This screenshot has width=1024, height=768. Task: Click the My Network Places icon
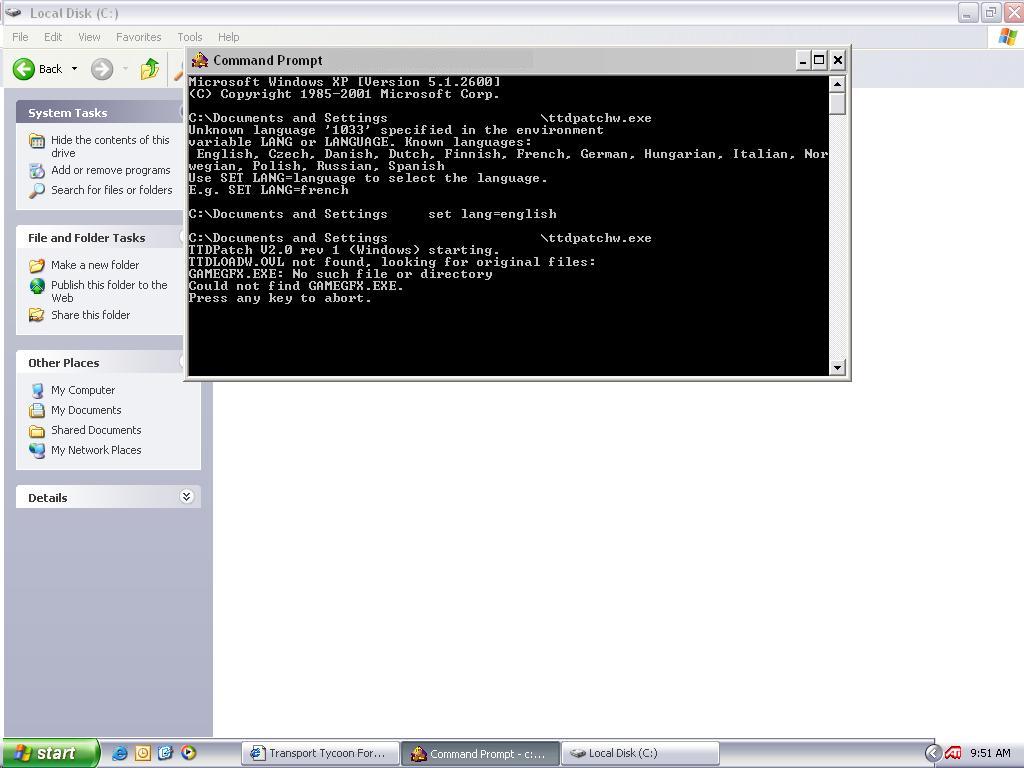coord(37,451)
